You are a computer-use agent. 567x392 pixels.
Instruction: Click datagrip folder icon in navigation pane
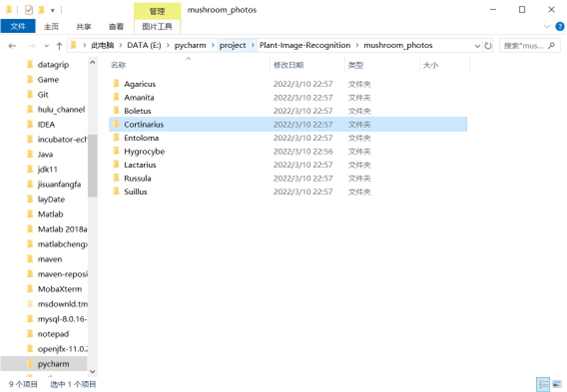(x=30, y=65)
